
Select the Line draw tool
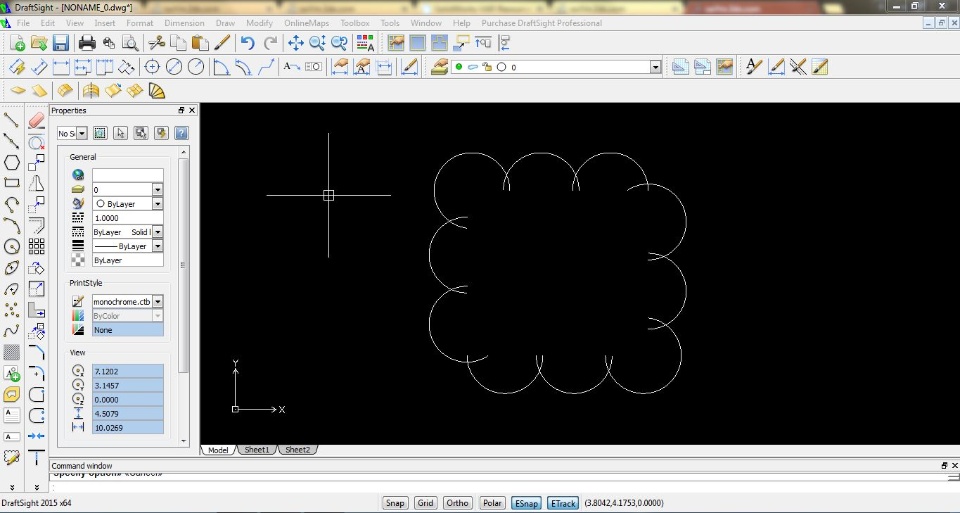coord(11,120)
